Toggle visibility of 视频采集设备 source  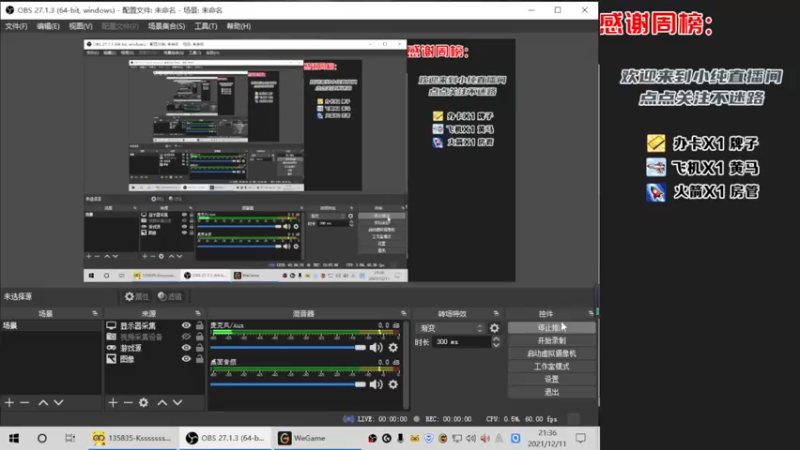point(186,337)
